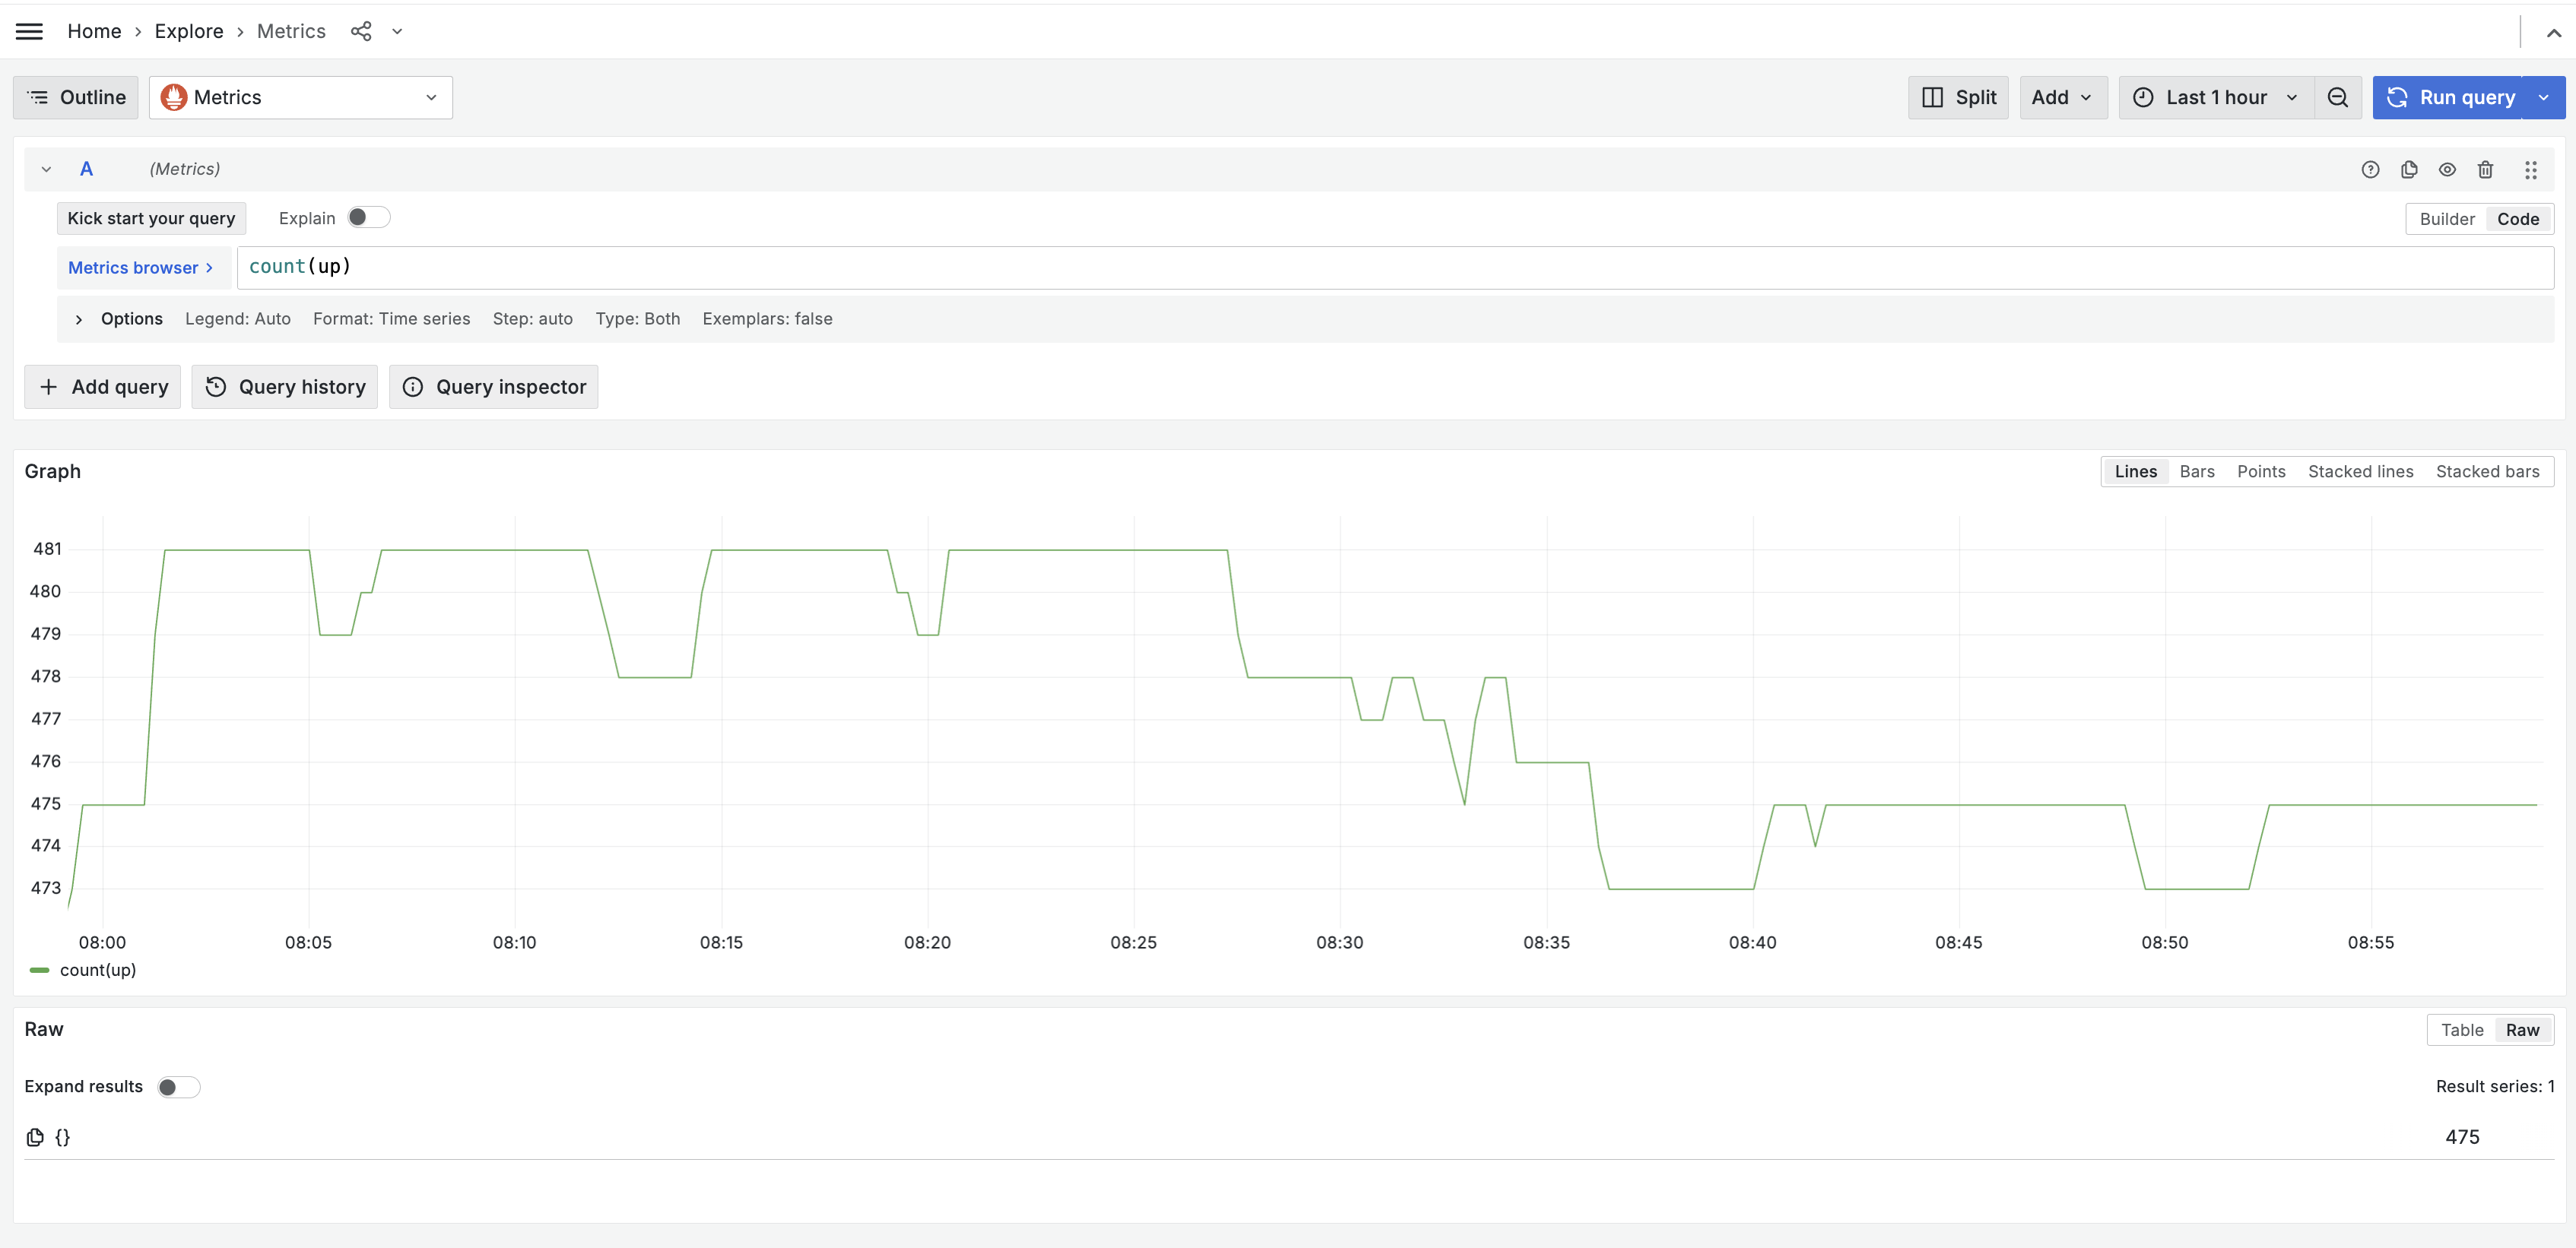Image resolution: width=2576 pixels, height=1248 pixels.
Task: Collapse query row A
Action: (x=46, y=169)
